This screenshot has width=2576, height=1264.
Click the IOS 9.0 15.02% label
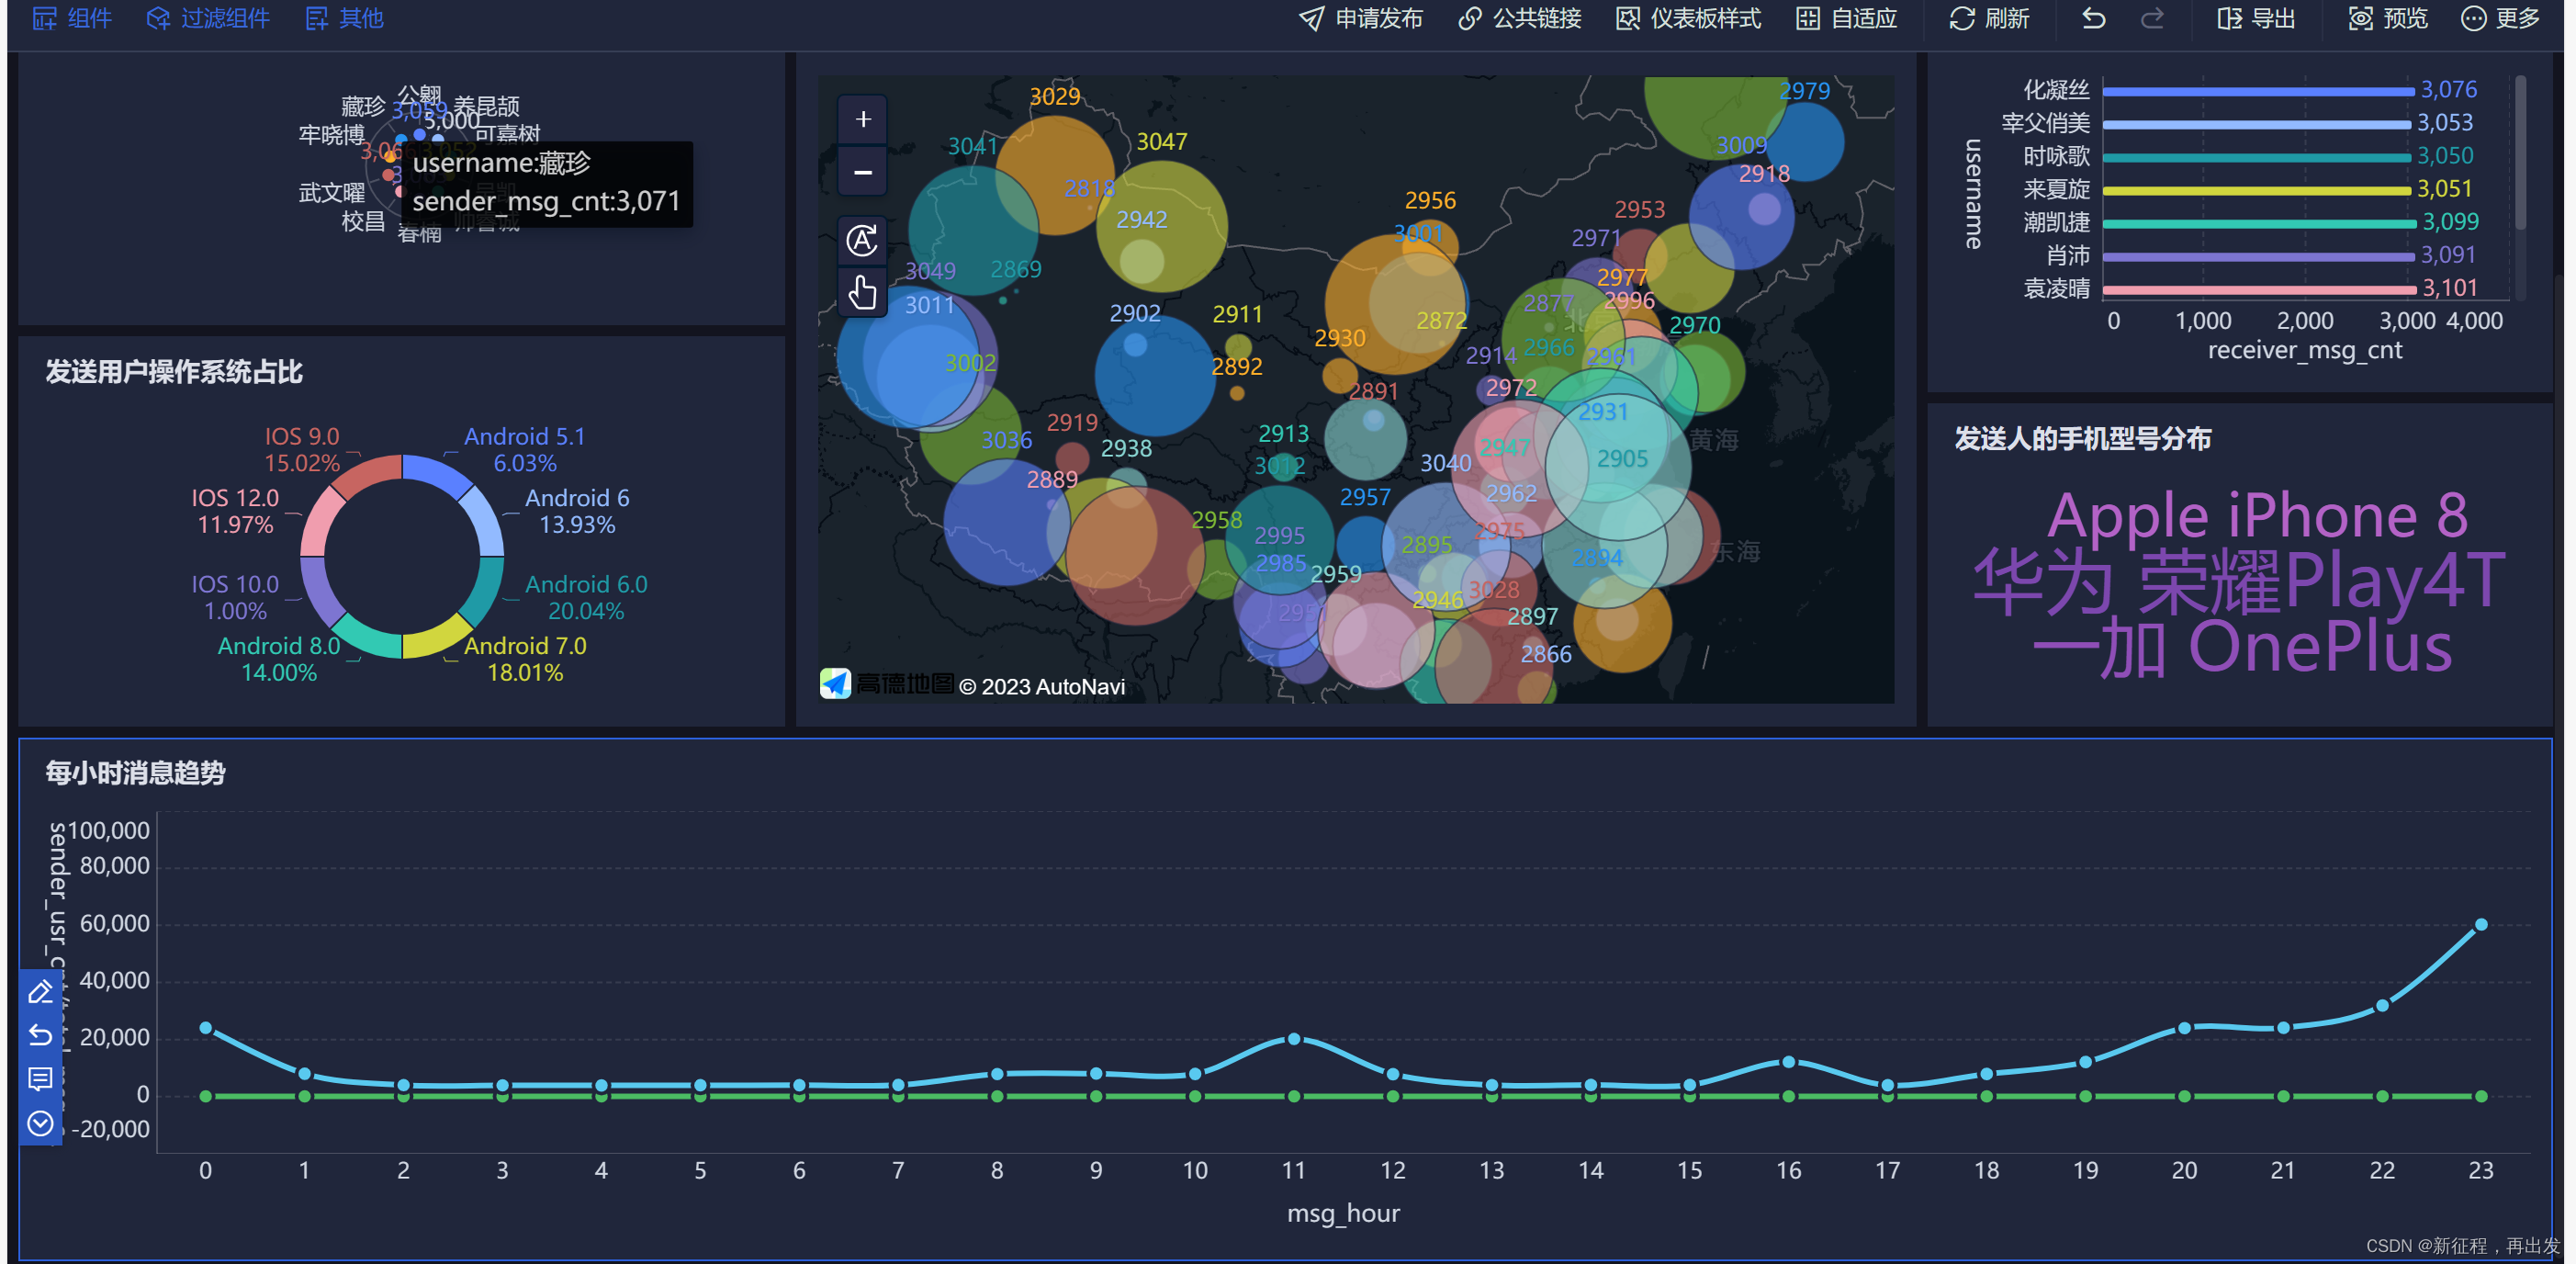pos(302,449)
